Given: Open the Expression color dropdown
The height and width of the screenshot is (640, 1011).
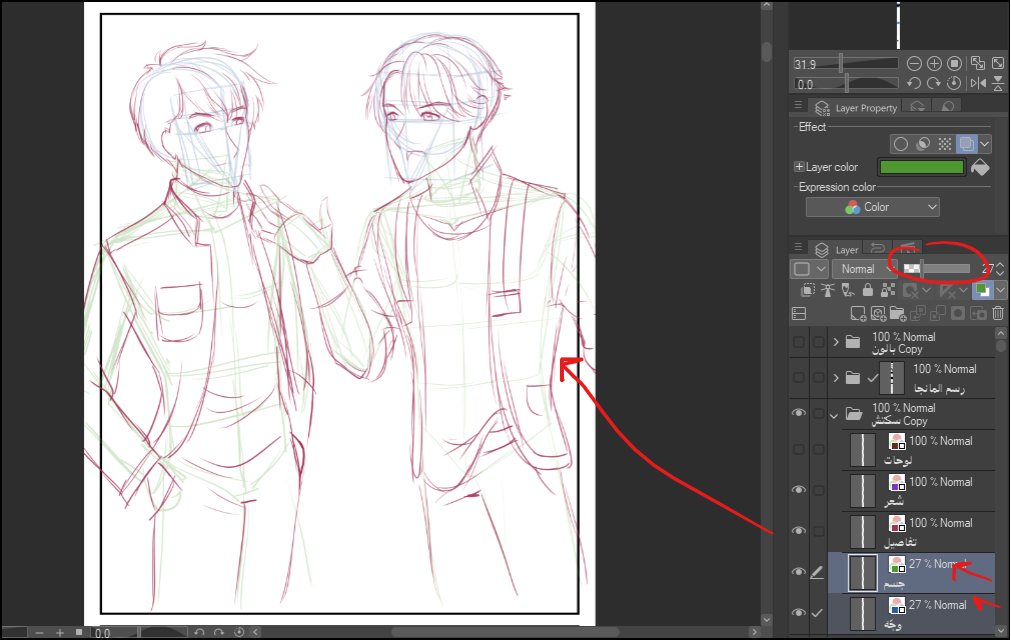Looking at the screenshot, I should 872,207.
